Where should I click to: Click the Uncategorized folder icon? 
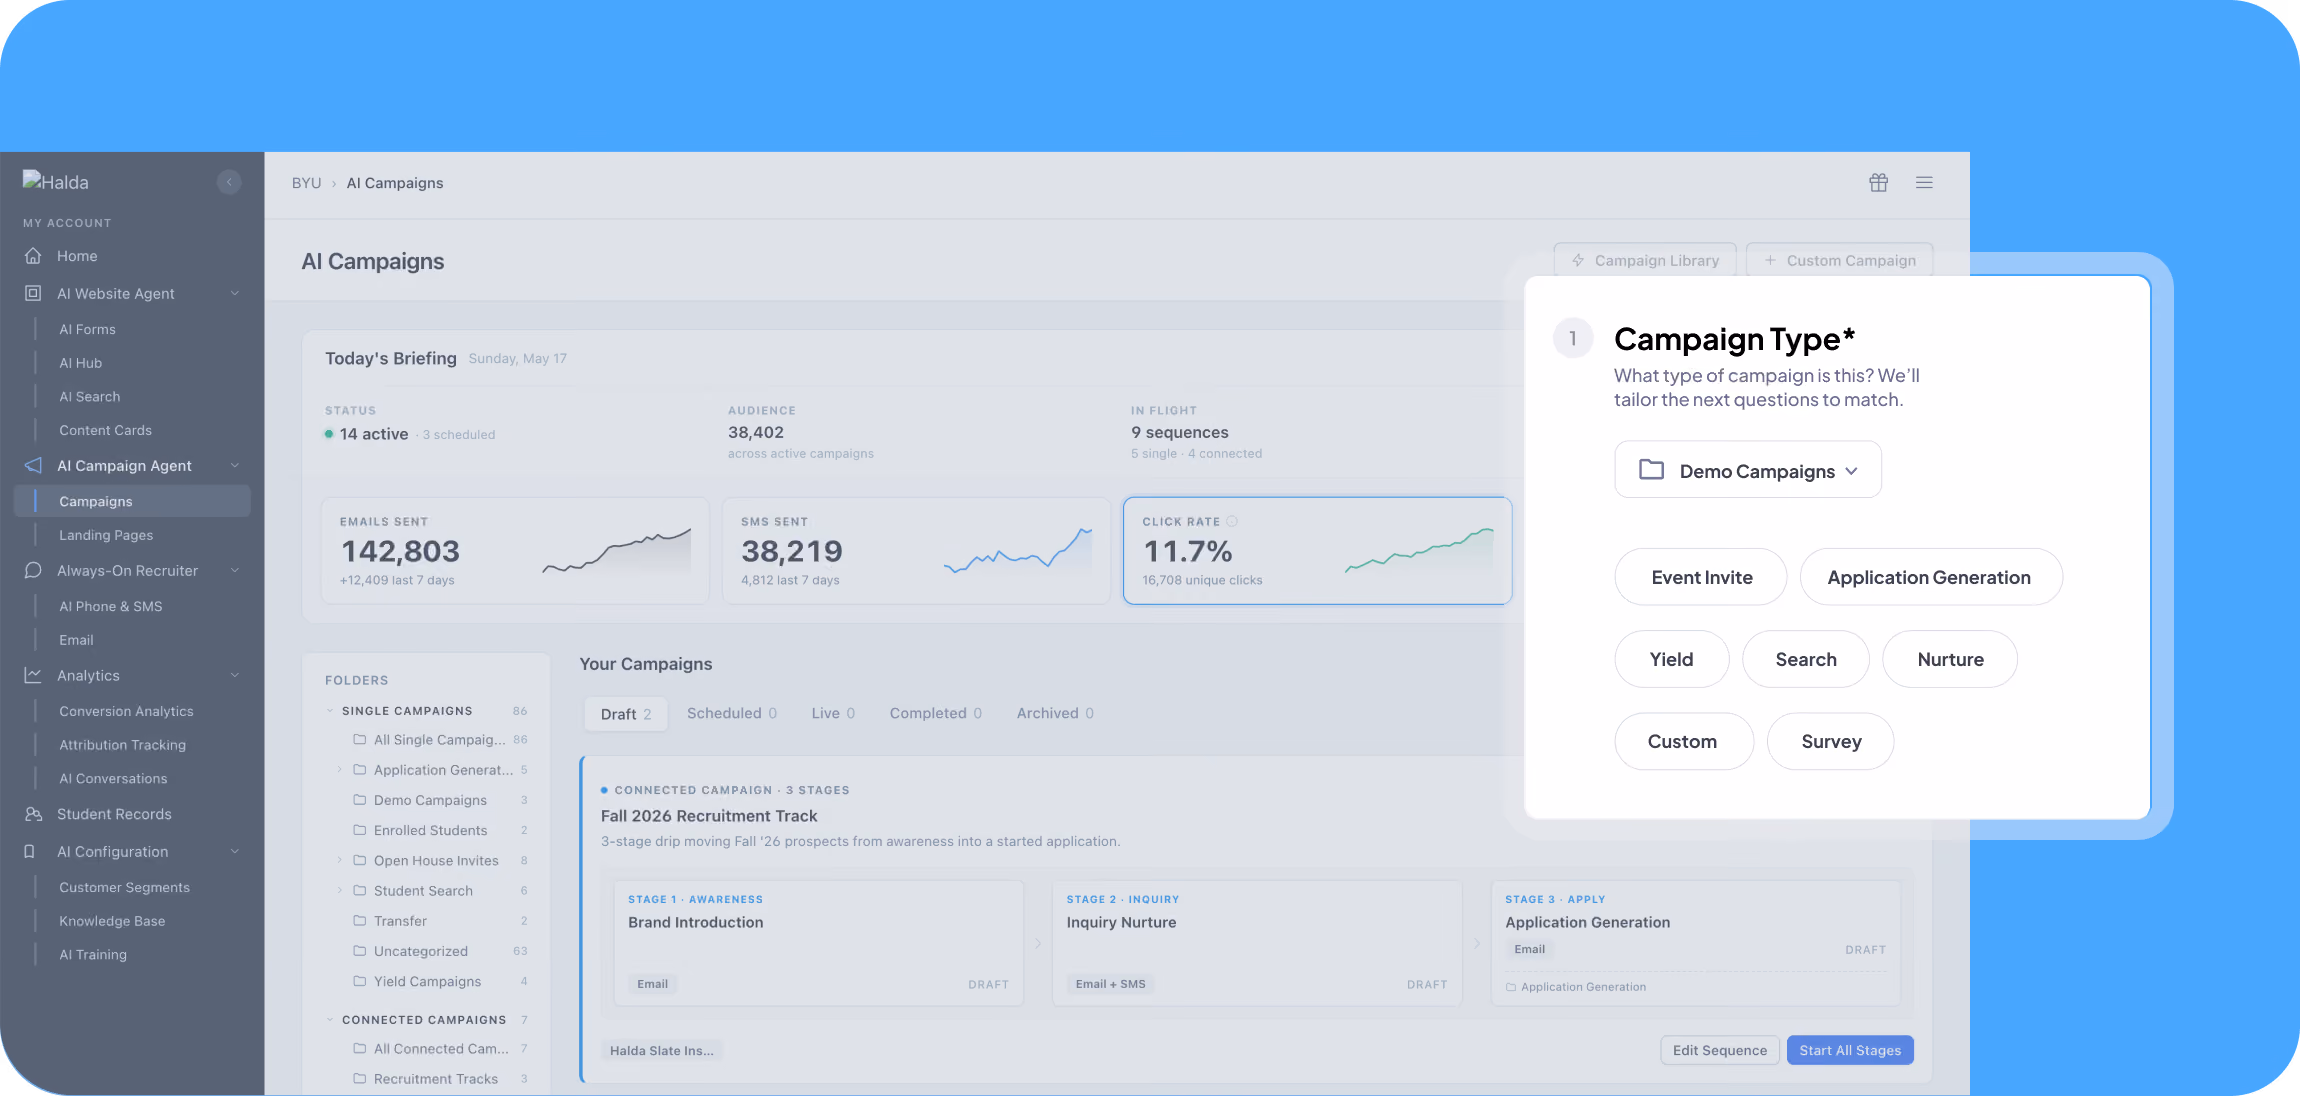359,951
